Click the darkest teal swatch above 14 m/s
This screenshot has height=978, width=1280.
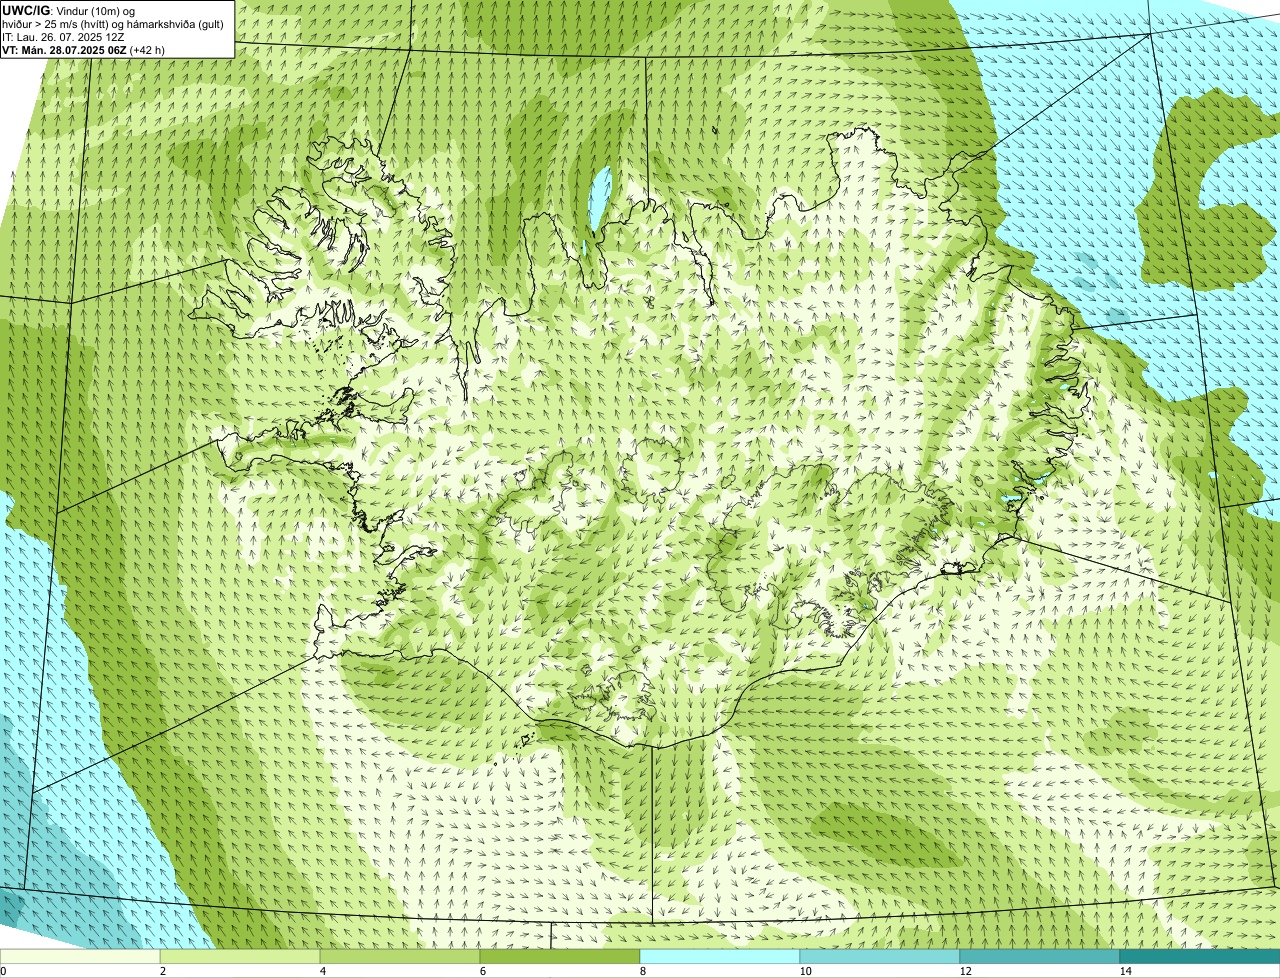pos(1200,957)
